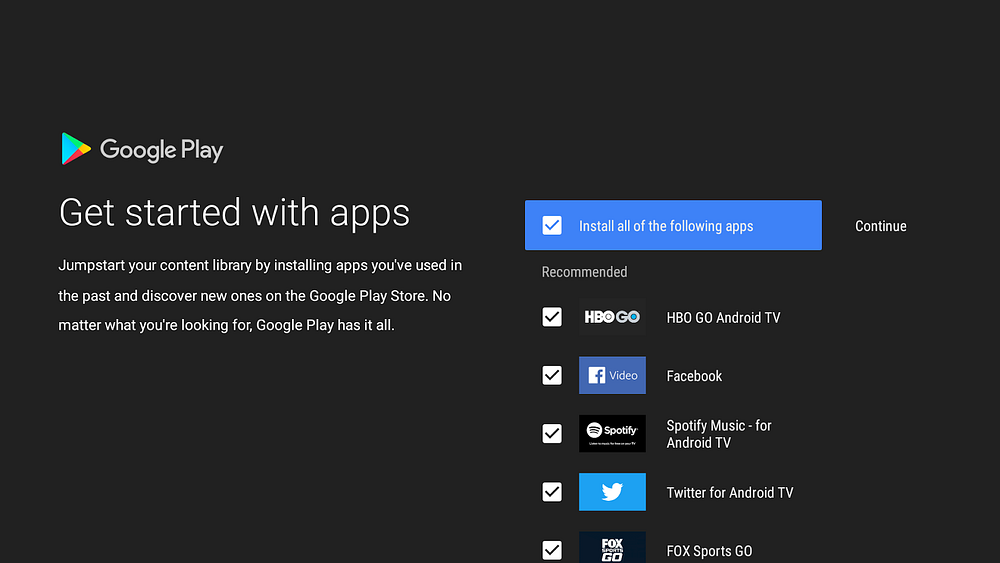The image size is (1000, 563).
Task: Click the FOX Sports GO icon
Action: (x=612, y=548)
